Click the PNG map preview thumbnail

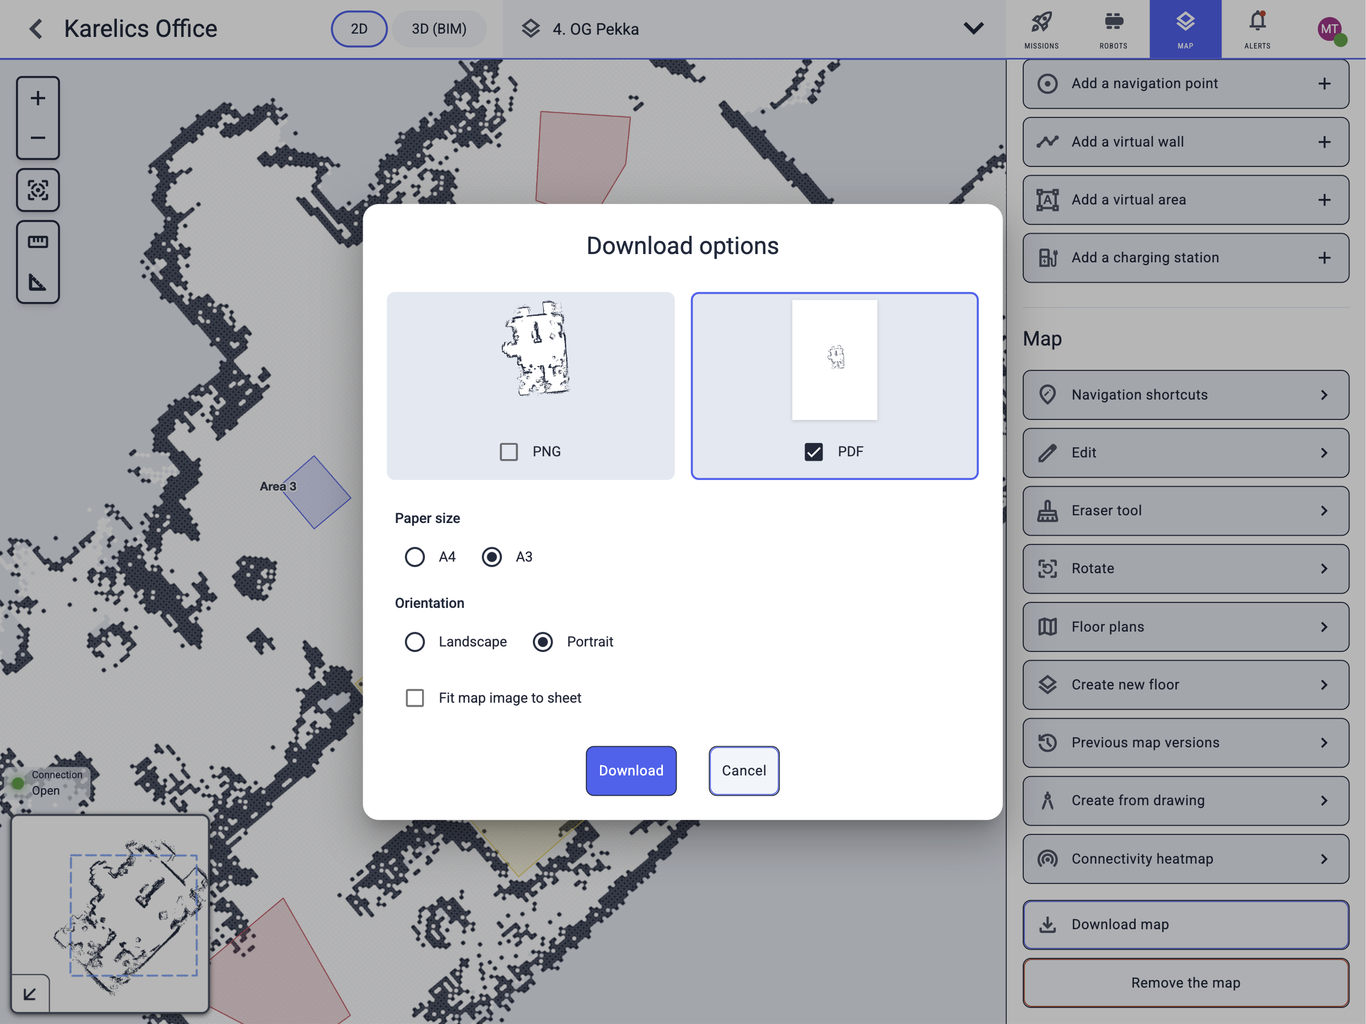pos(537,350)
